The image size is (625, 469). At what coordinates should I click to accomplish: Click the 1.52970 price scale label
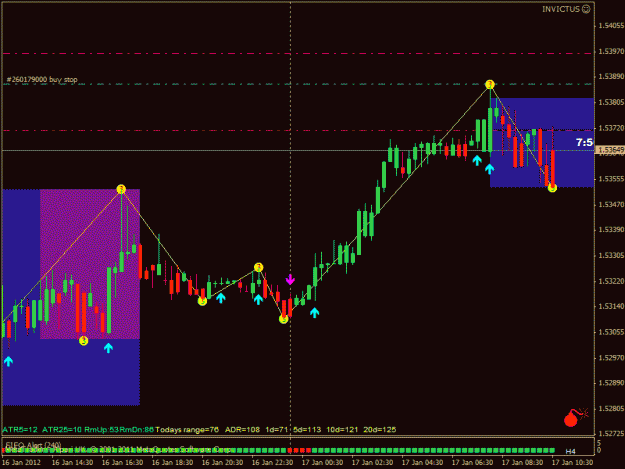click(x=611, y=357)
